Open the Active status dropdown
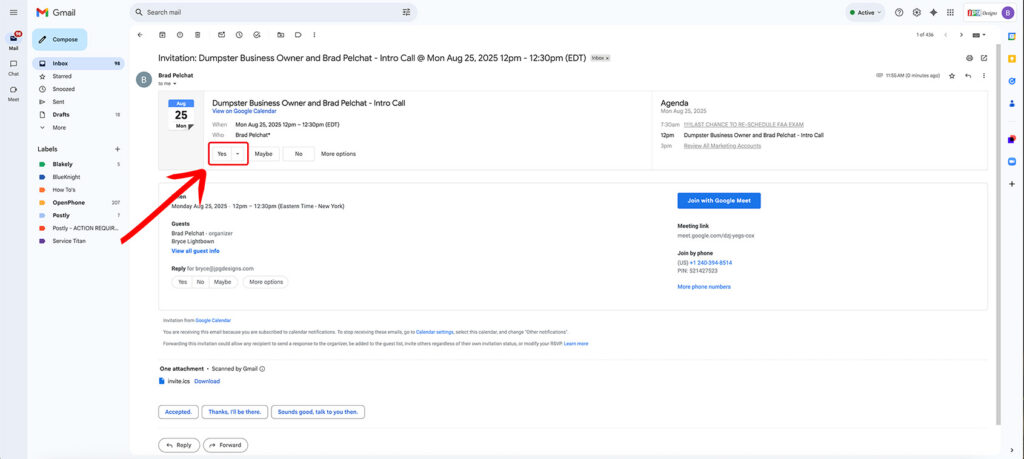The height and width of the screenshot is (459, 1024). pos(866,12)
